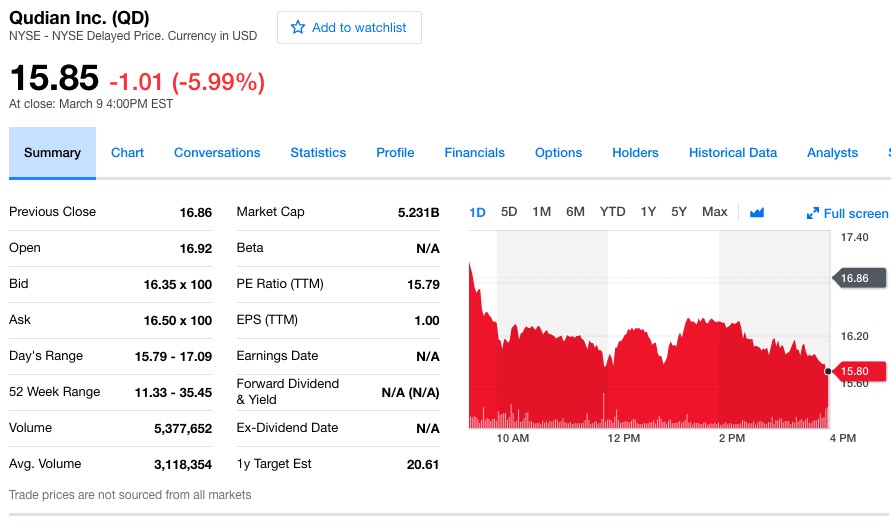Select the 1Y chart range
Viewport: 891px width, 522px height.
coord(648,212)
